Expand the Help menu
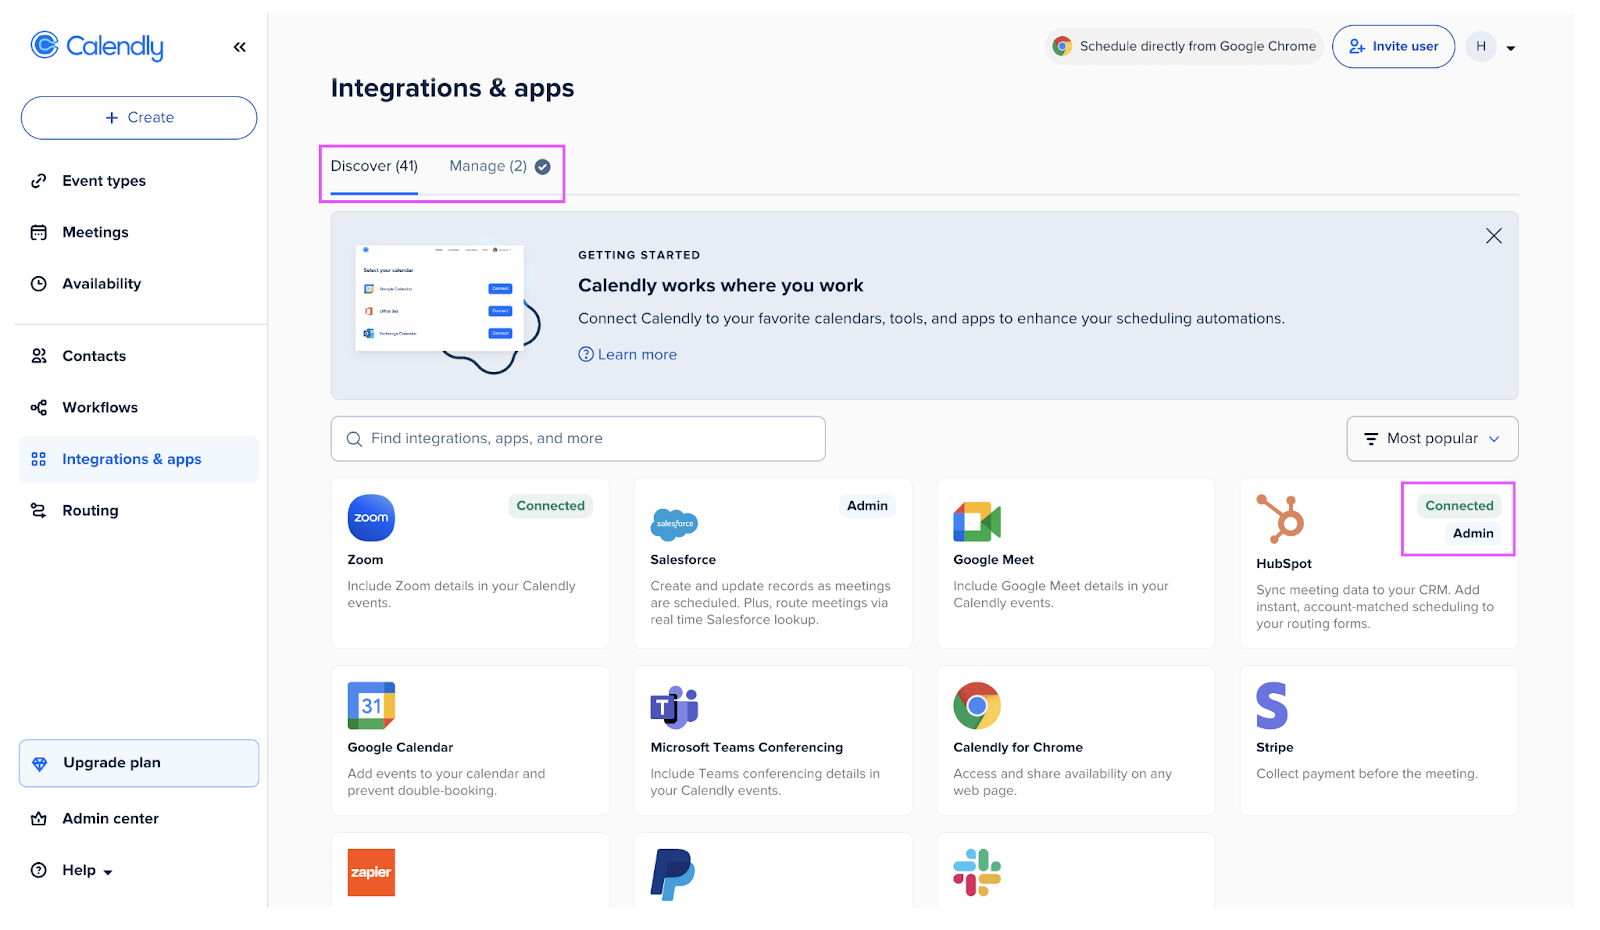 (87, 870)
